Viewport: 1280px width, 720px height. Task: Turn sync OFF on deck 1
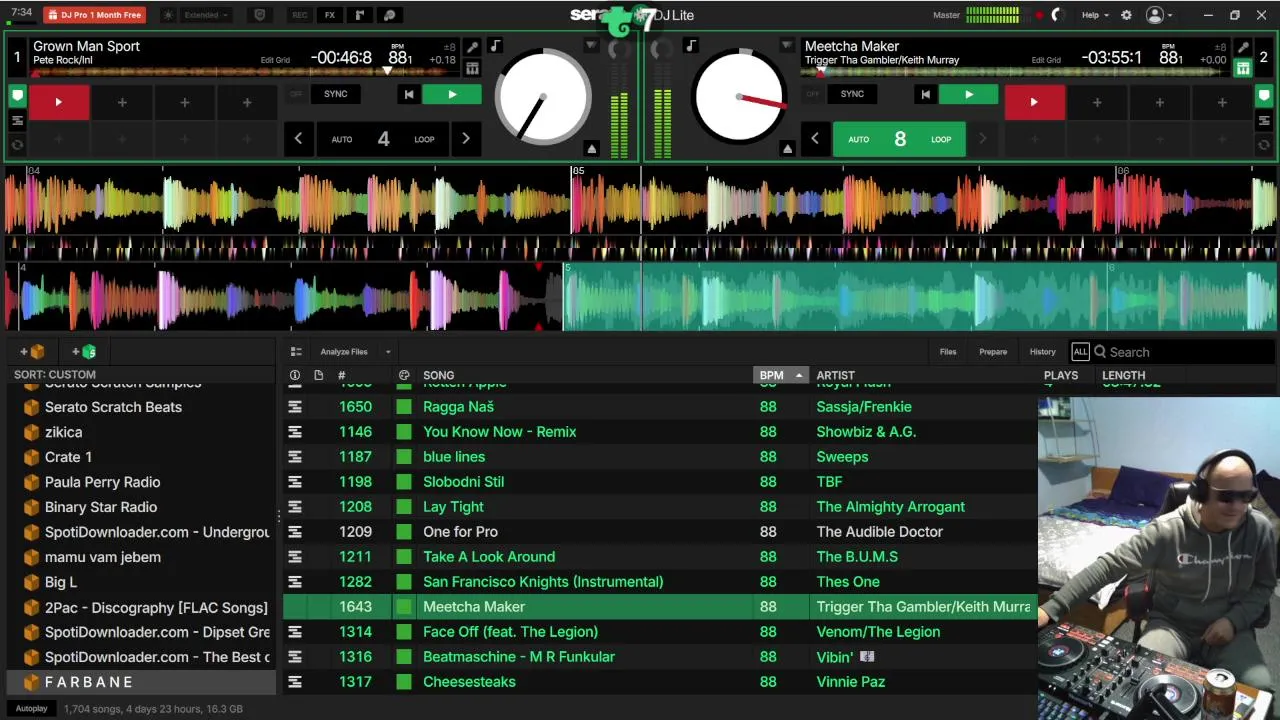coord(296,94)
